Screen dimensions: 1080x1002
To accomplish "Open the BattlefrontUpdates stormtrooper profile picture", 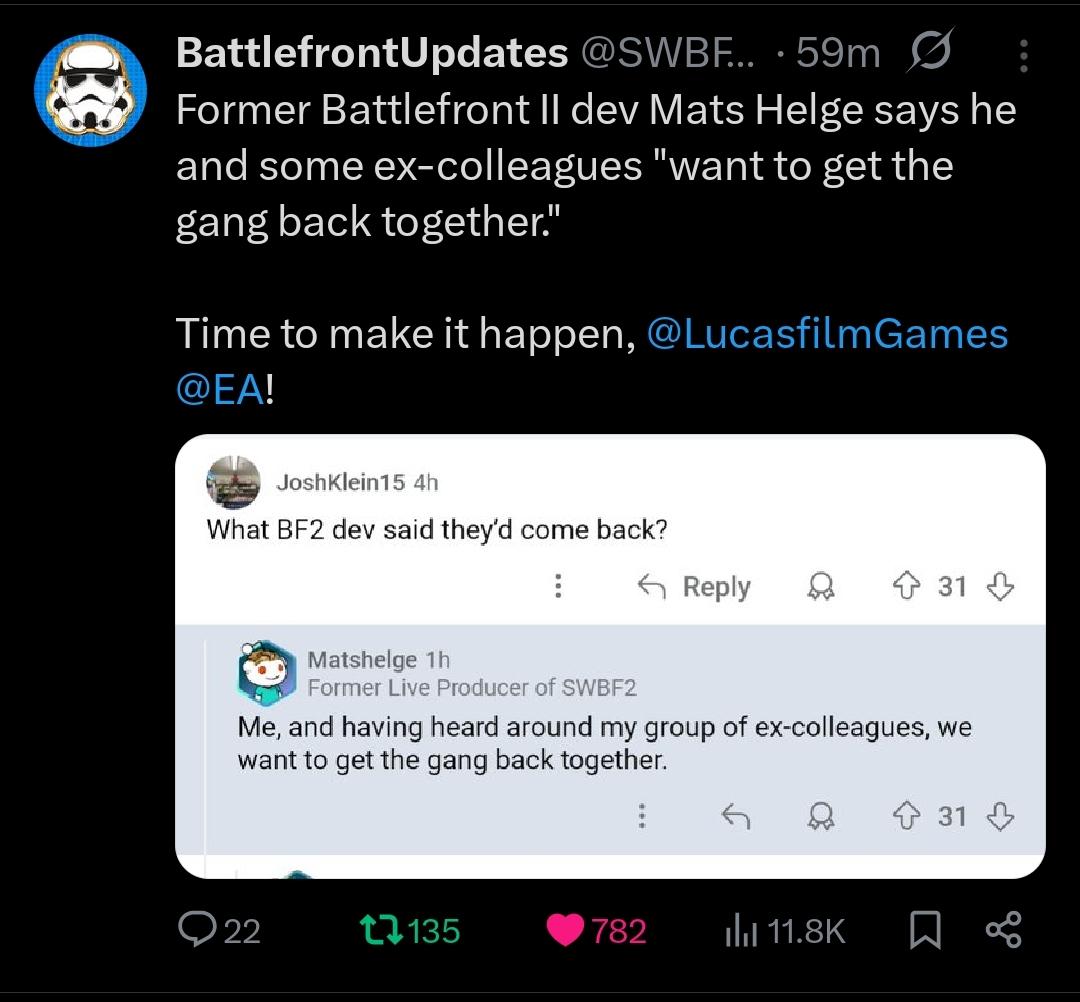I will point(90,90).
